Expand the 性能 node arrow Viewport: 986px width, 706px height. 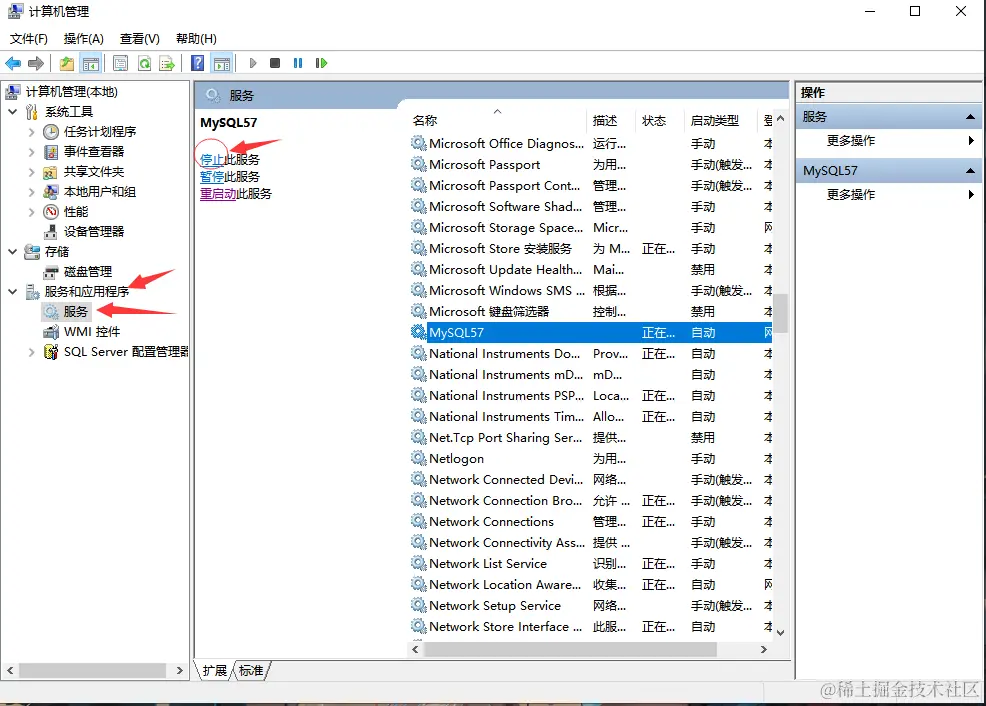pos(31,212)
